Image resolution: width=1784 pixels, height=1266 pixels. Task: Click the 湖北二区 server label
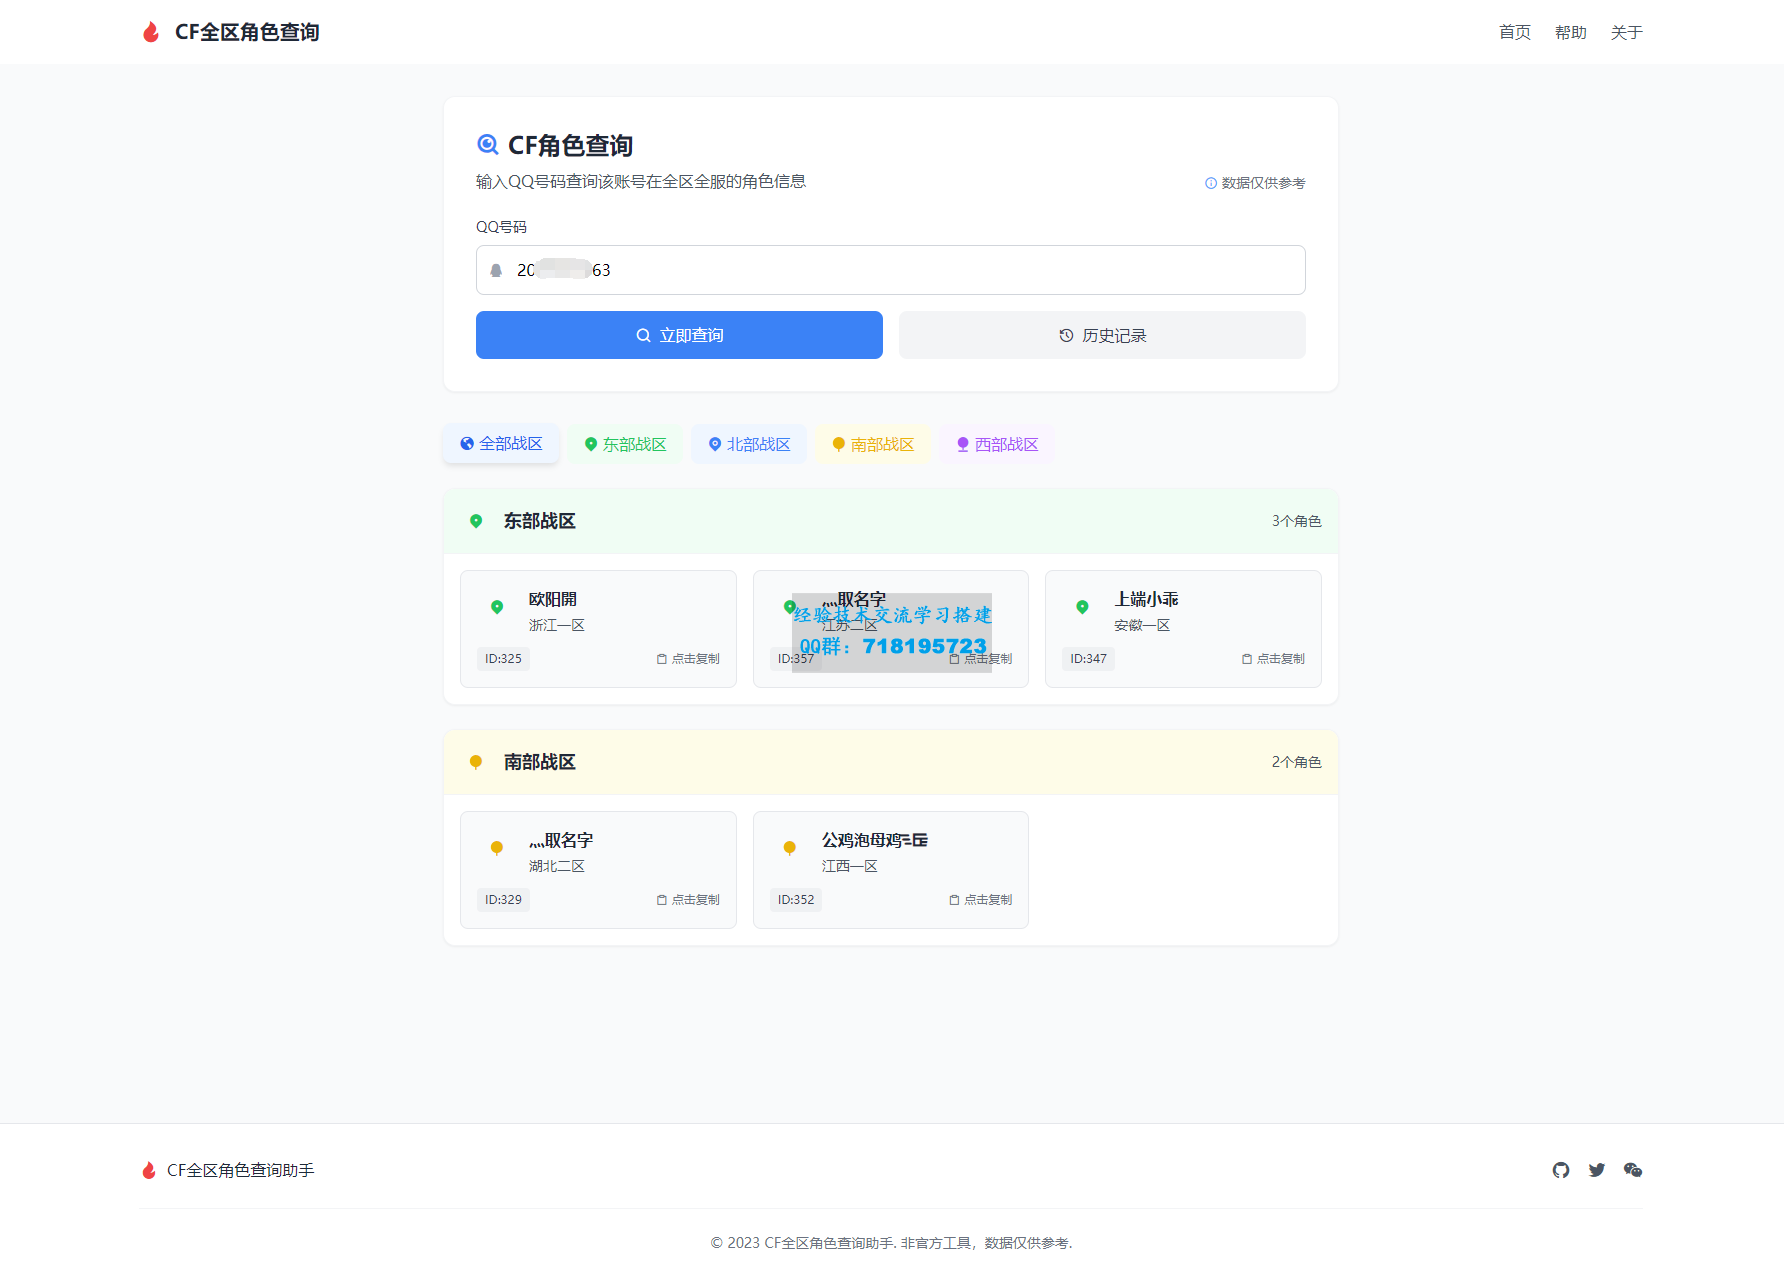tap(557, 866)
